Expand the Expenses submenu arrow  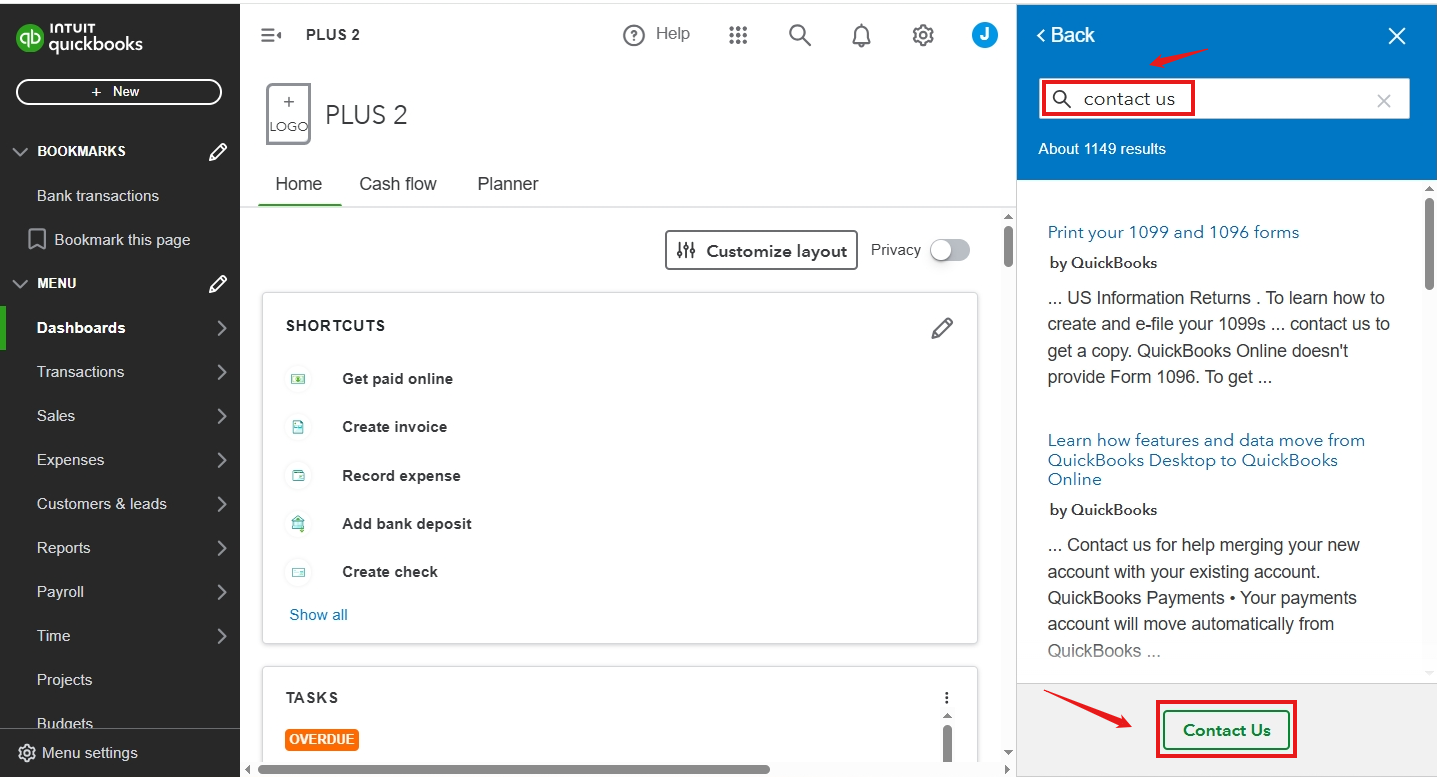coord(222,460)
